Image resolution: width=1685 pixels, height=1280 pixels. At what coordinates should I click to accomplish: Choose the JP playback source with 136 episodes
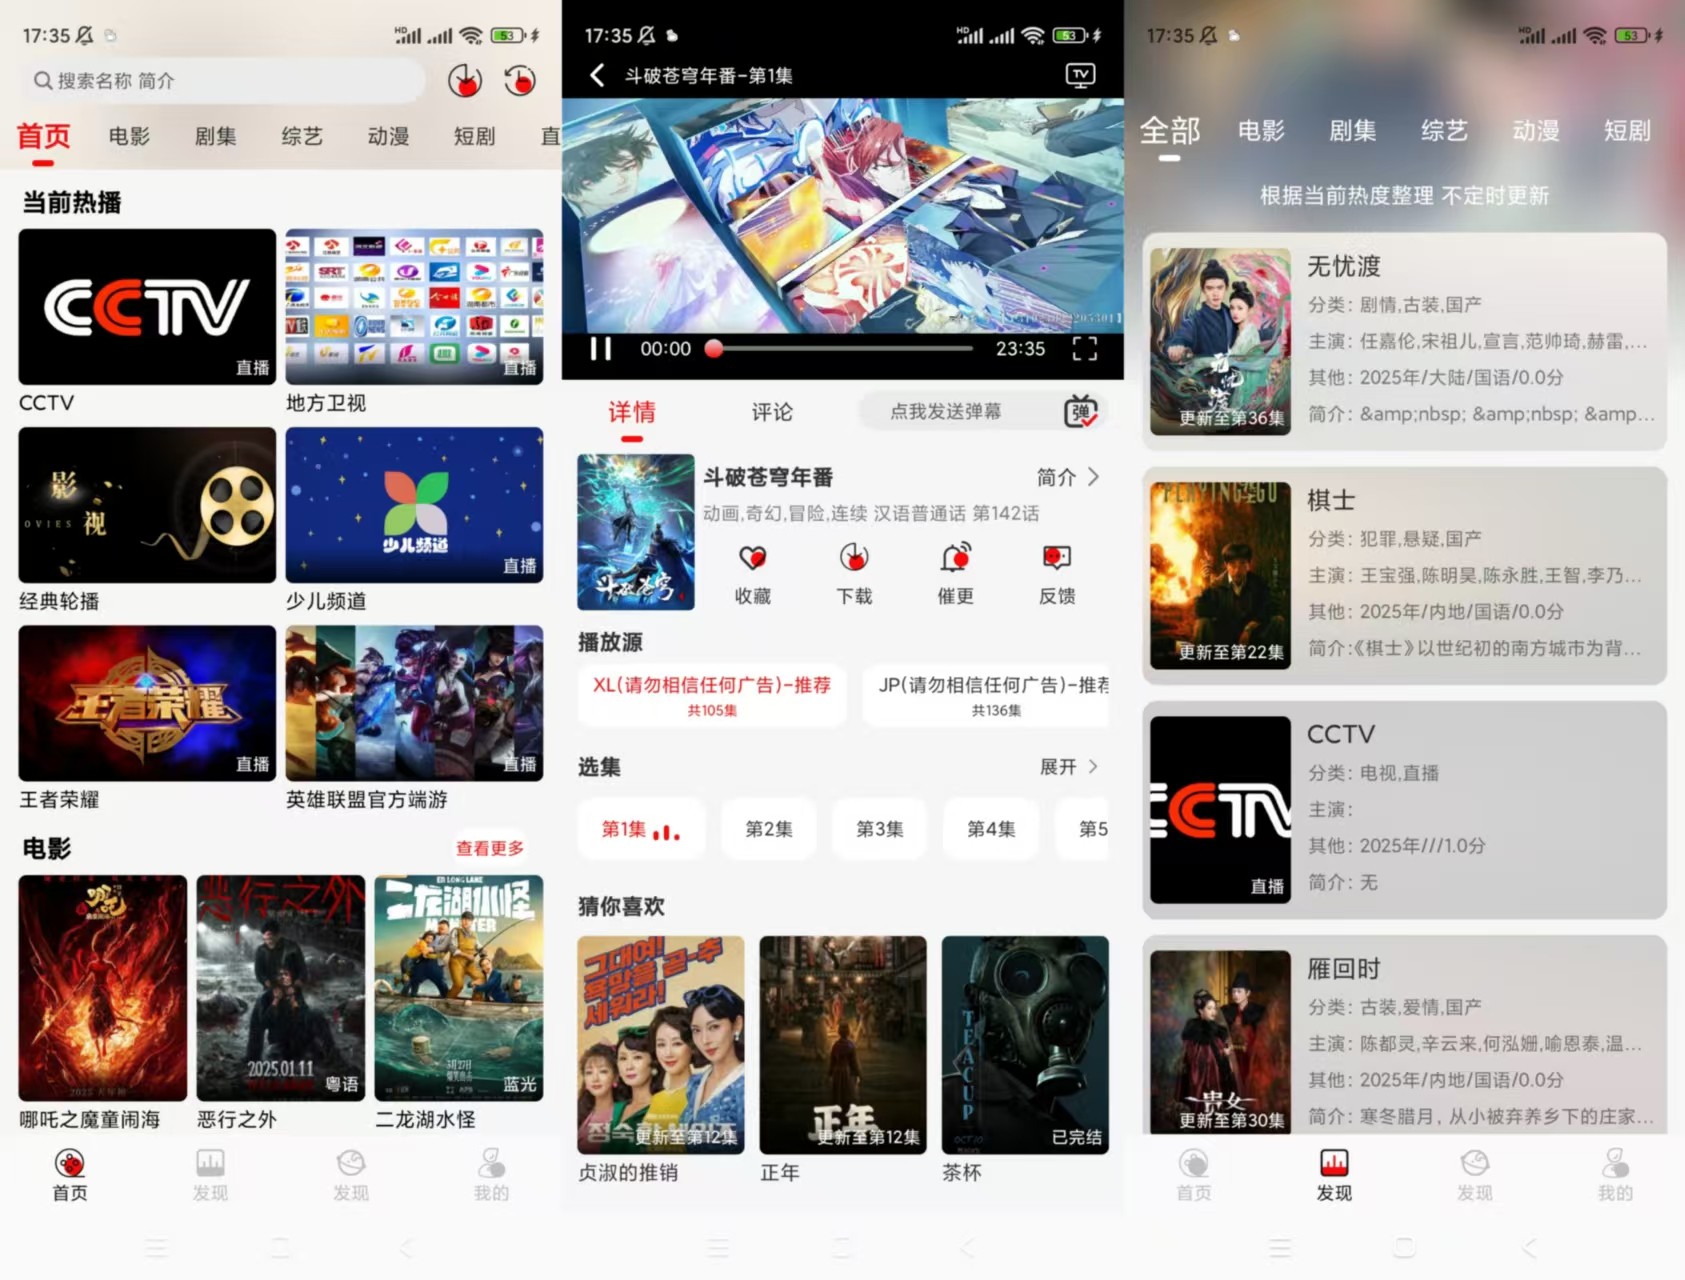[986, 695]
